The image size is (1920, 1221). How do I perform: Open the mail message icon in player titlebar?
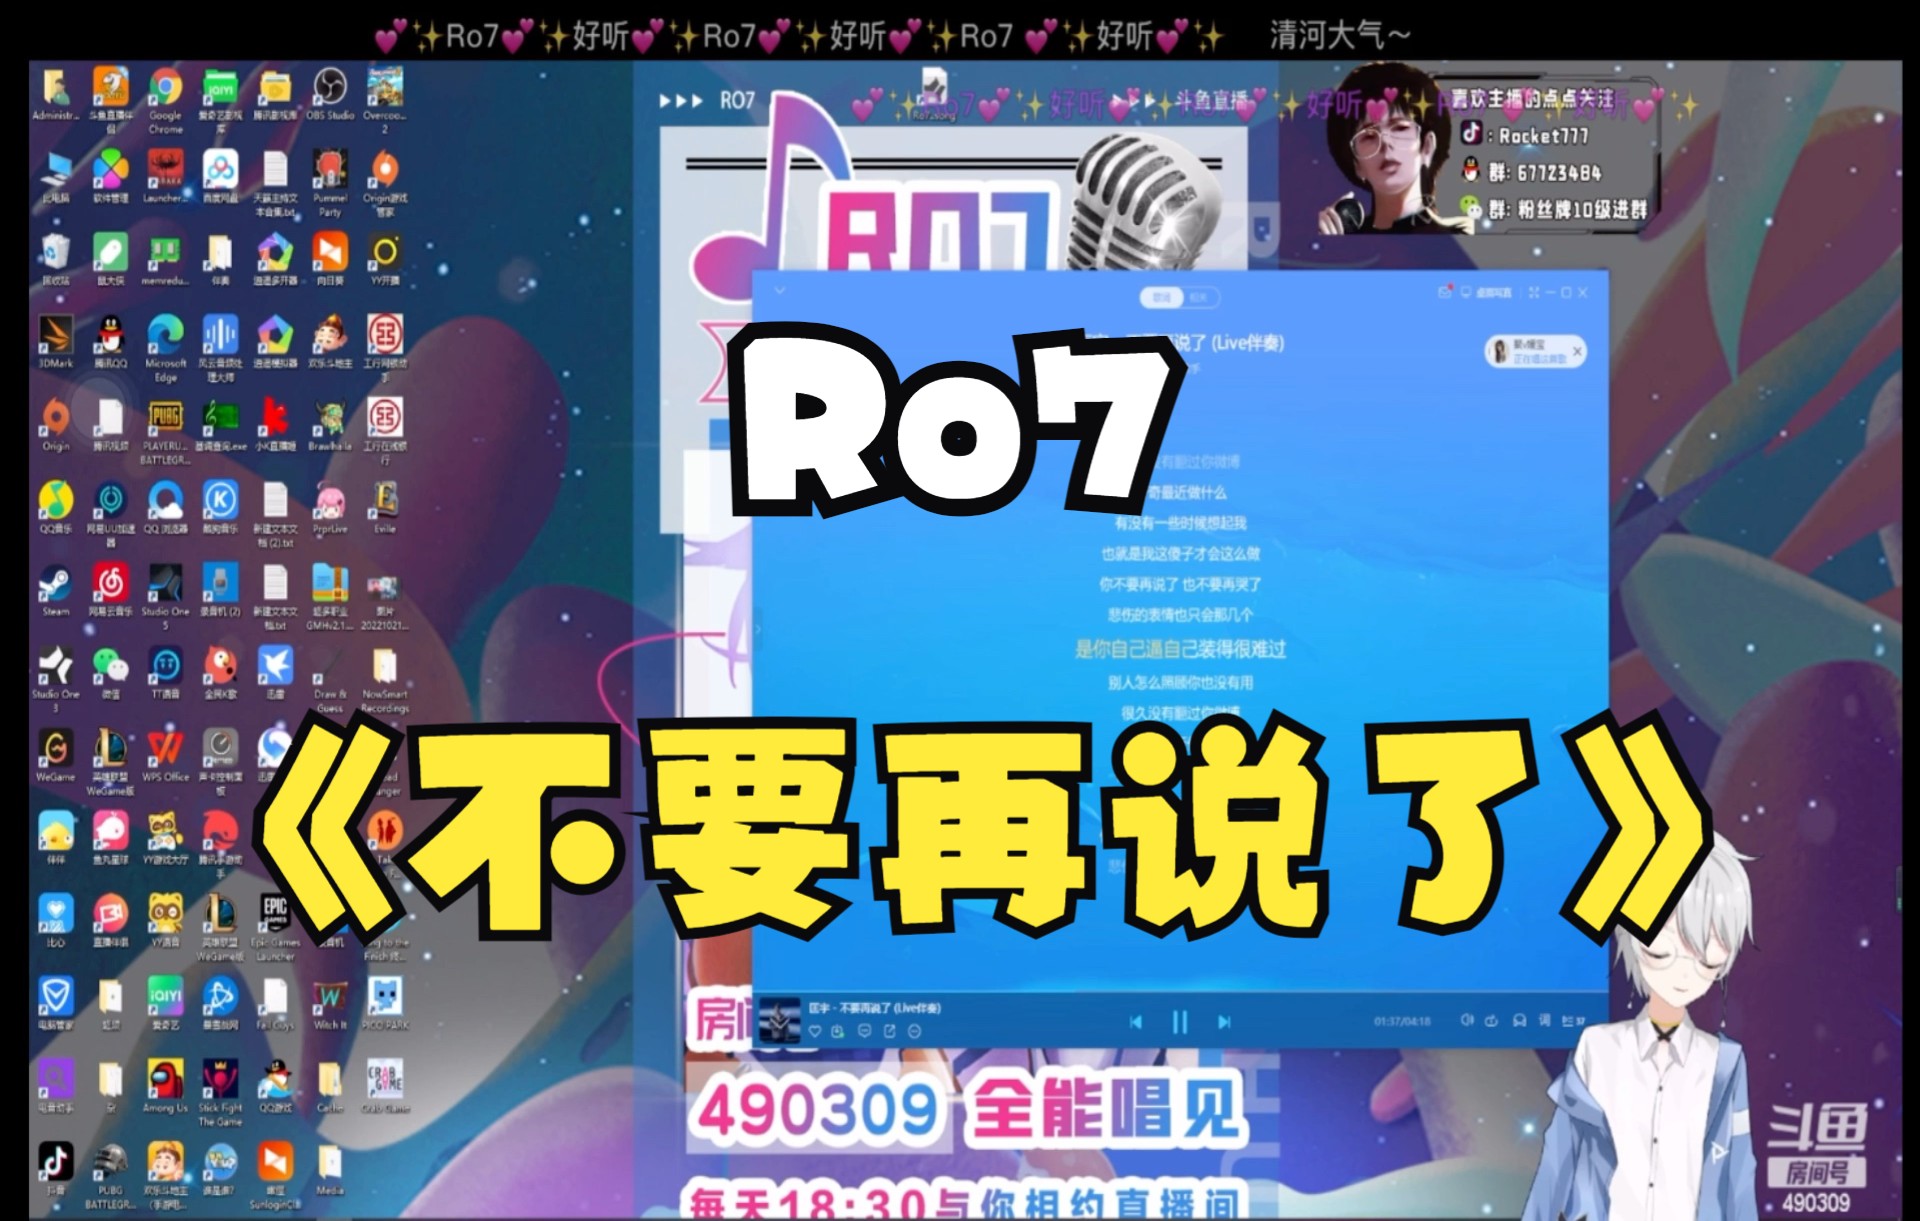[x=1444, y=292]
